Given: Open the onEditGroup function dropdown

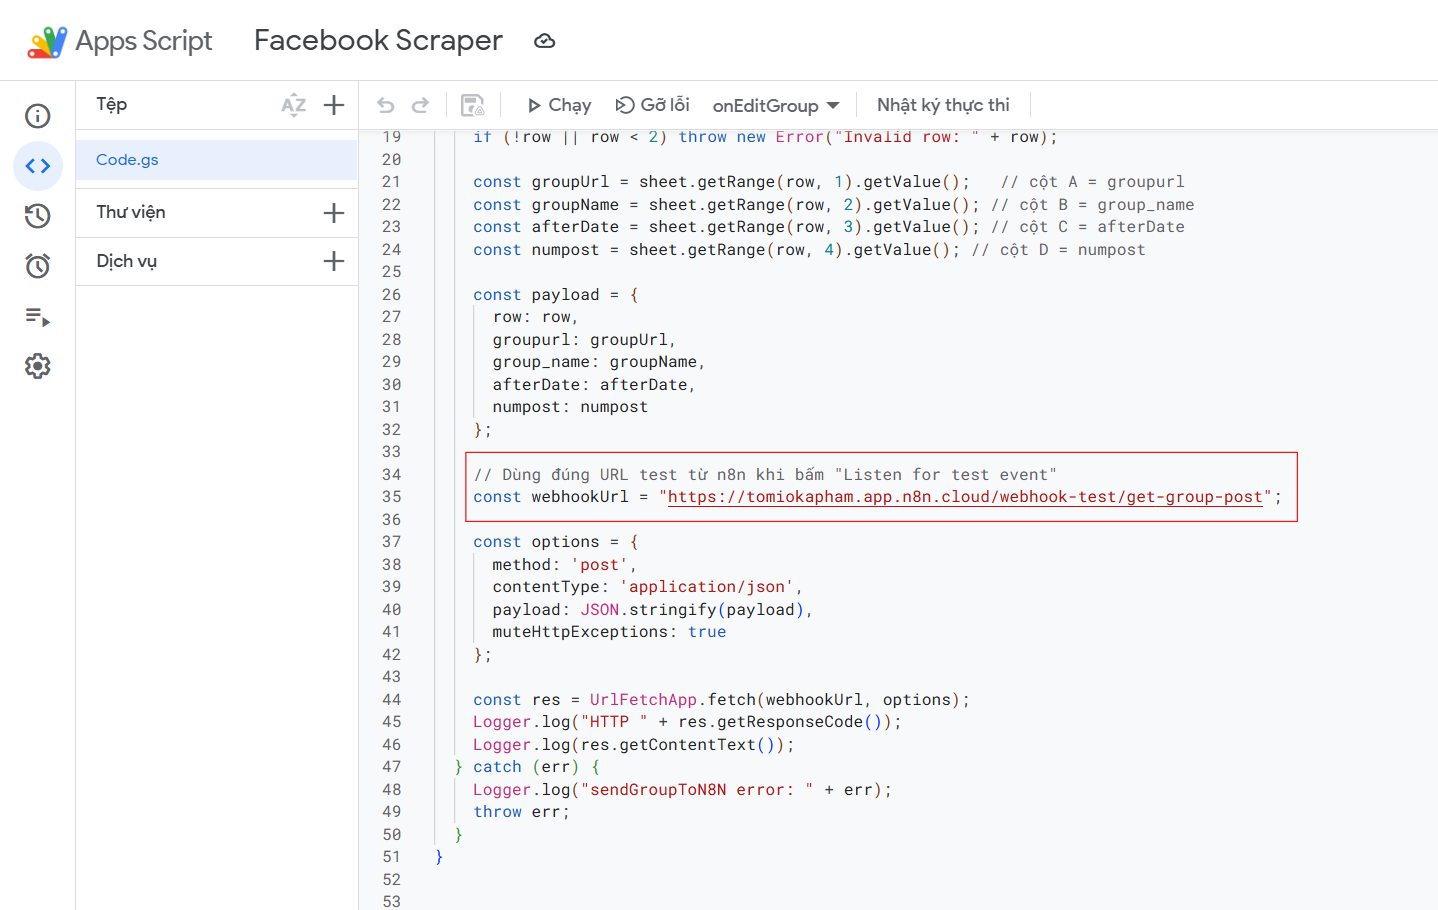Looking at the screenshot, I should coord(776,105).
